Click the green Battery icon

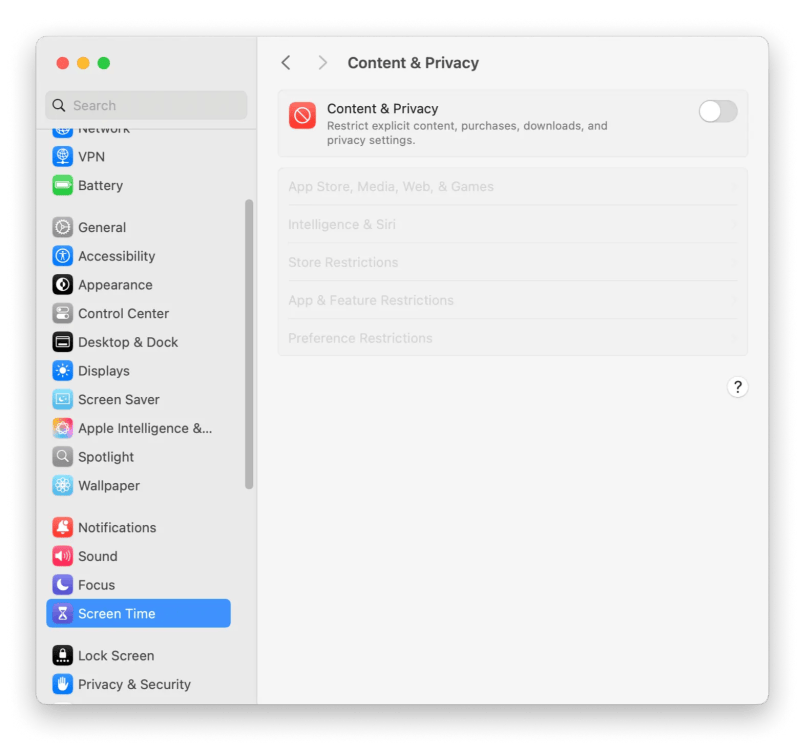click(62, 185)
